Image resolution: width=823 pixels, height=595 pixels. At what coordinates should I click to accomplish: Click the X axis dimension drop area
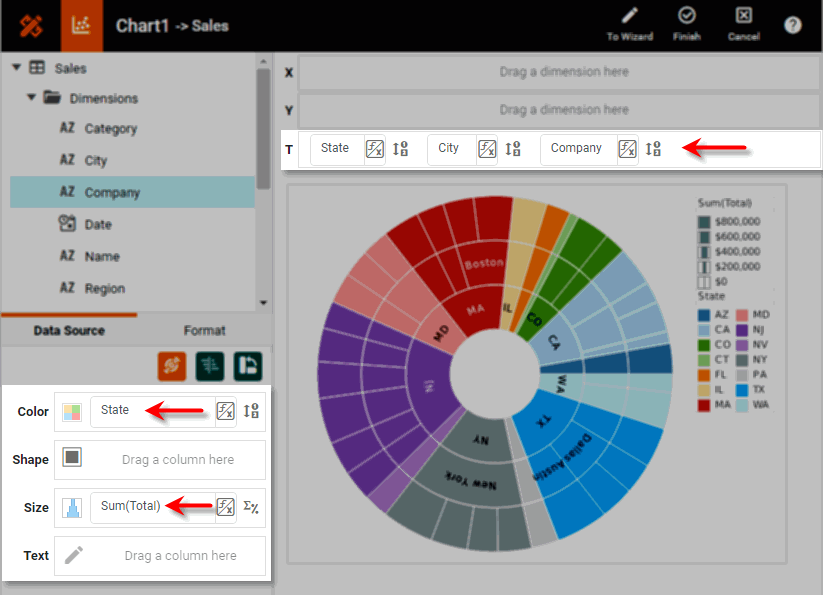tap(563, 72)
